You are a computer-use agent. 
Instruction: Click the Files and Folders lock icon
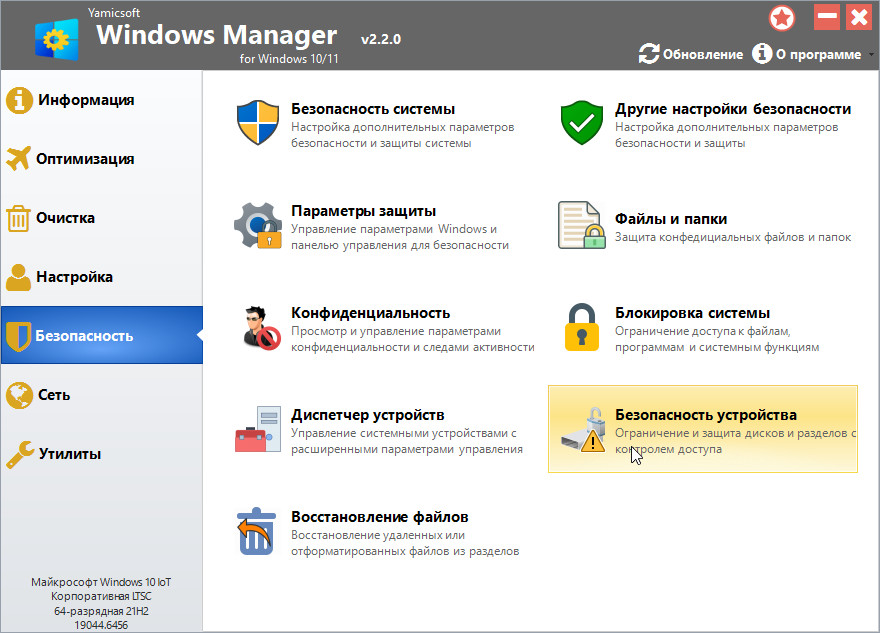pos(581,225)
